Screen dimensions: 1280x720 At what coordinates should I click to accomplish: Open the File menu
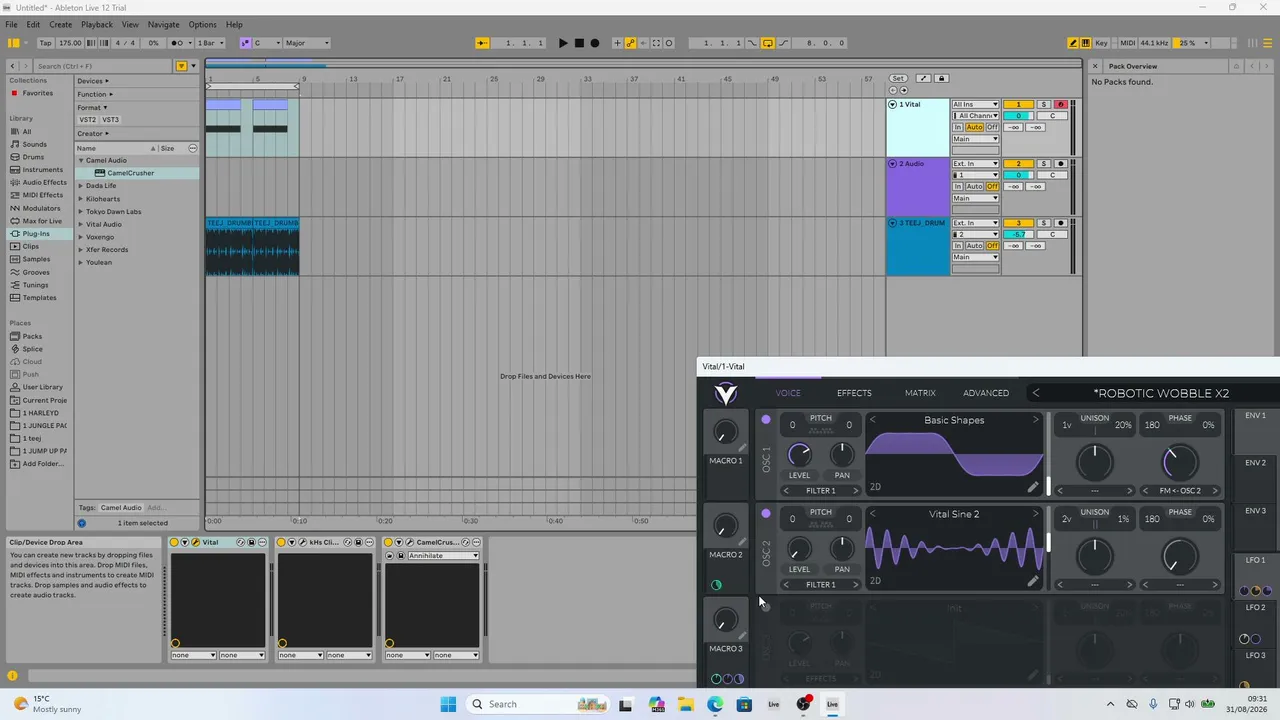click(11, 24)
